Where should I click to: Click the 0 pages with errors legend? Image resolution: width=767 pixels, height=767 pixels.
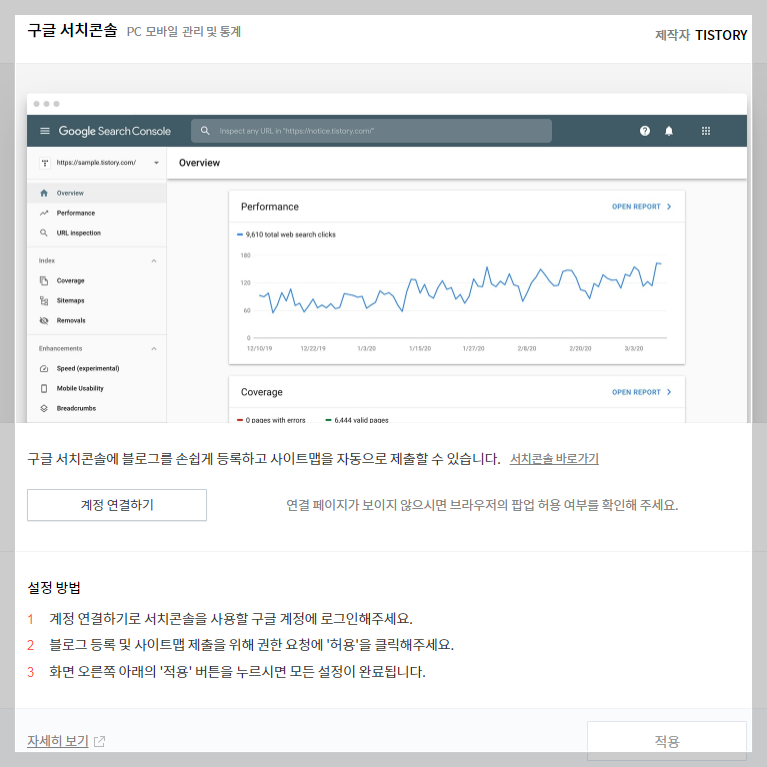tap(271, 420)
